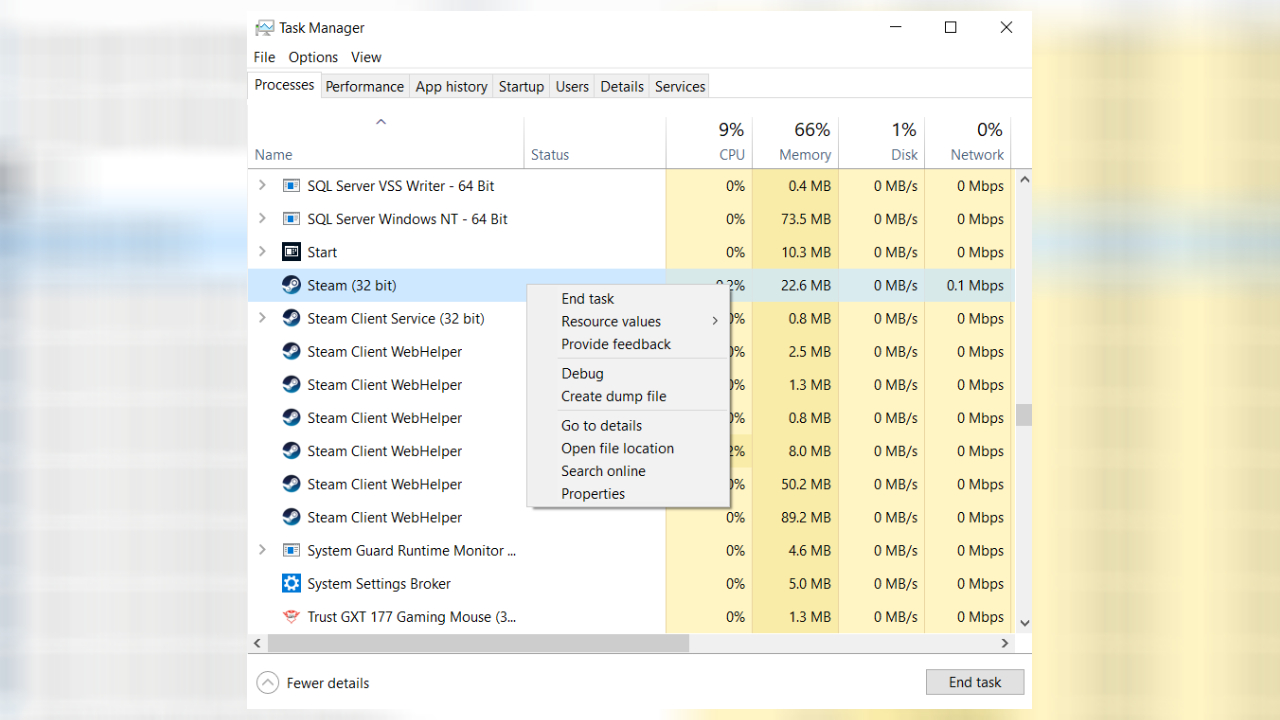Sort by CPU column header
Screen dimensions: 1280x720
coord(709,143)
